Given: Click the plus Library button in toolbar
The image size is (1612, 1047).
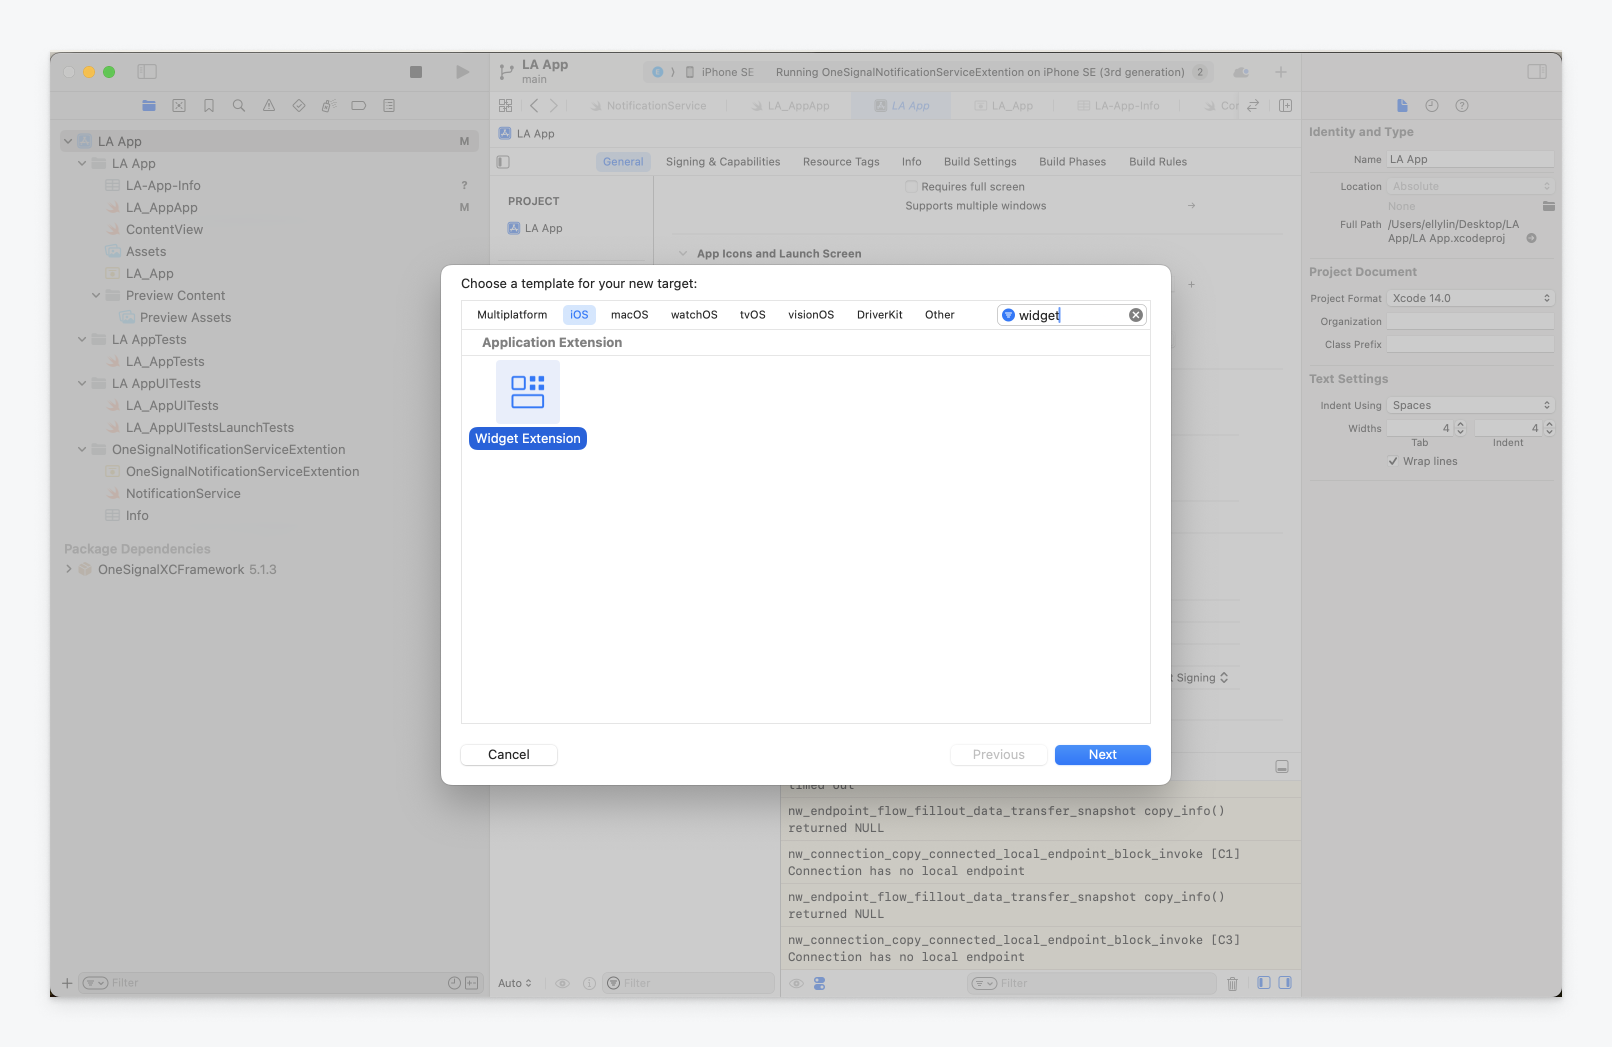Looking at the screenshot, I should [1281, 72].
